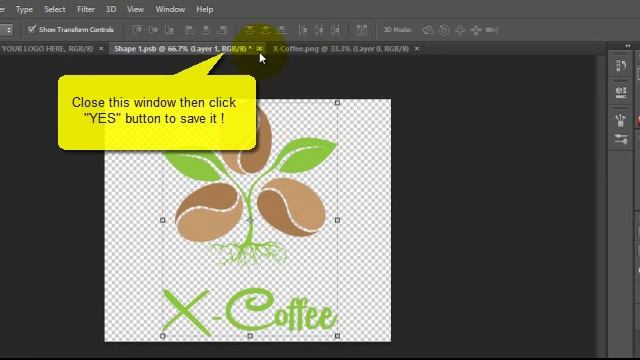Select the 3D Rotate mode icon
The image size is (640, 360).
click(428, 30)
